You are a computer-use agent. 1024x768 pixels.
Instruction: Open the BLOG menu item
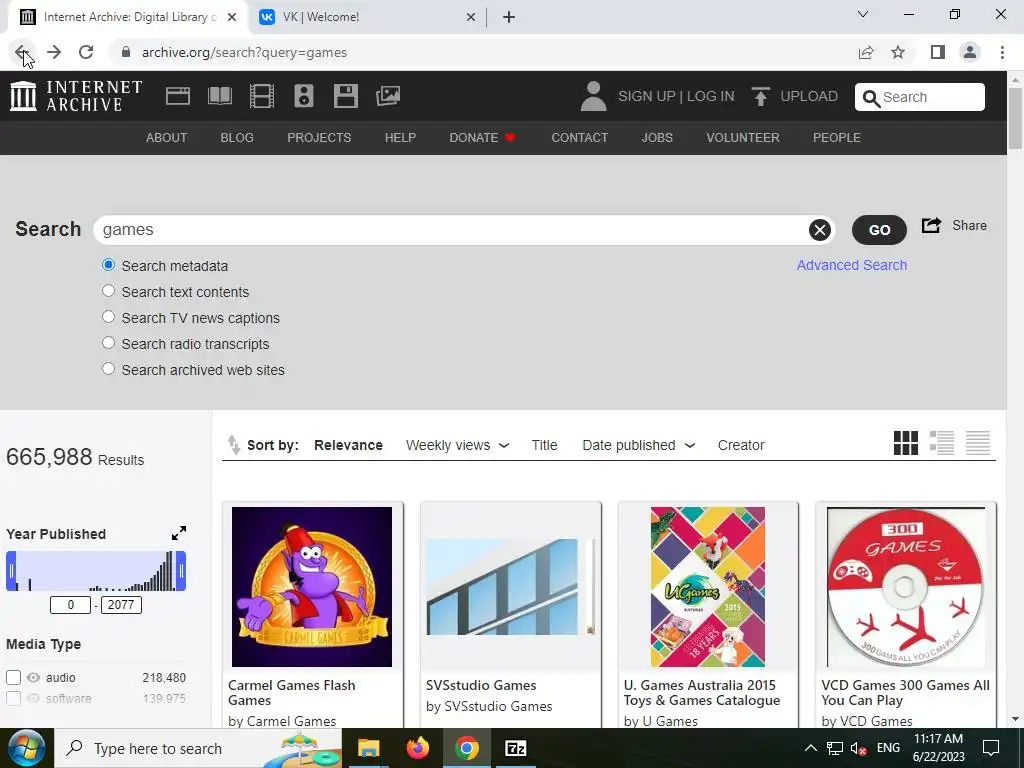pyautogui.click(x=237, y=138)
